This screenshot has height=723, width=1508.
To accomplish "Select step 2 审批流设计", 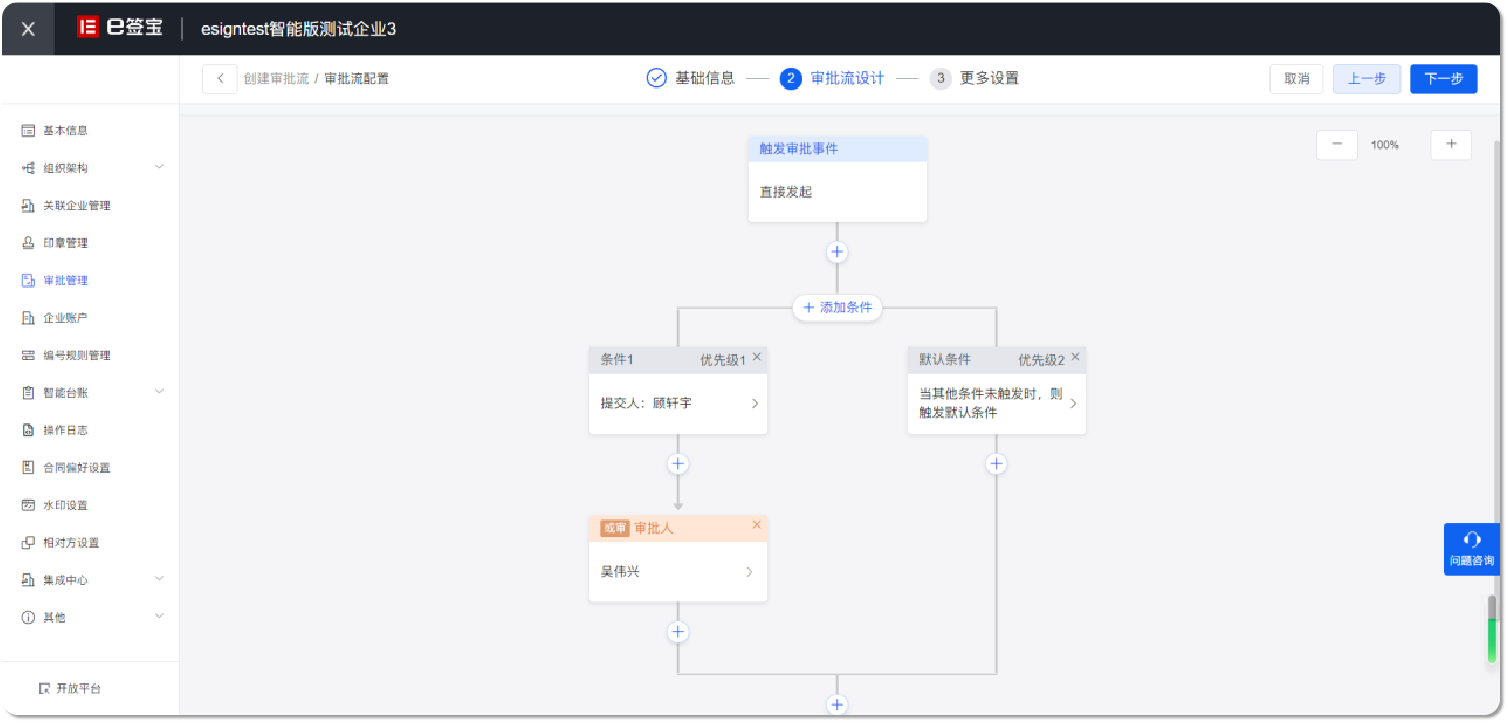I will coord(832,78).
